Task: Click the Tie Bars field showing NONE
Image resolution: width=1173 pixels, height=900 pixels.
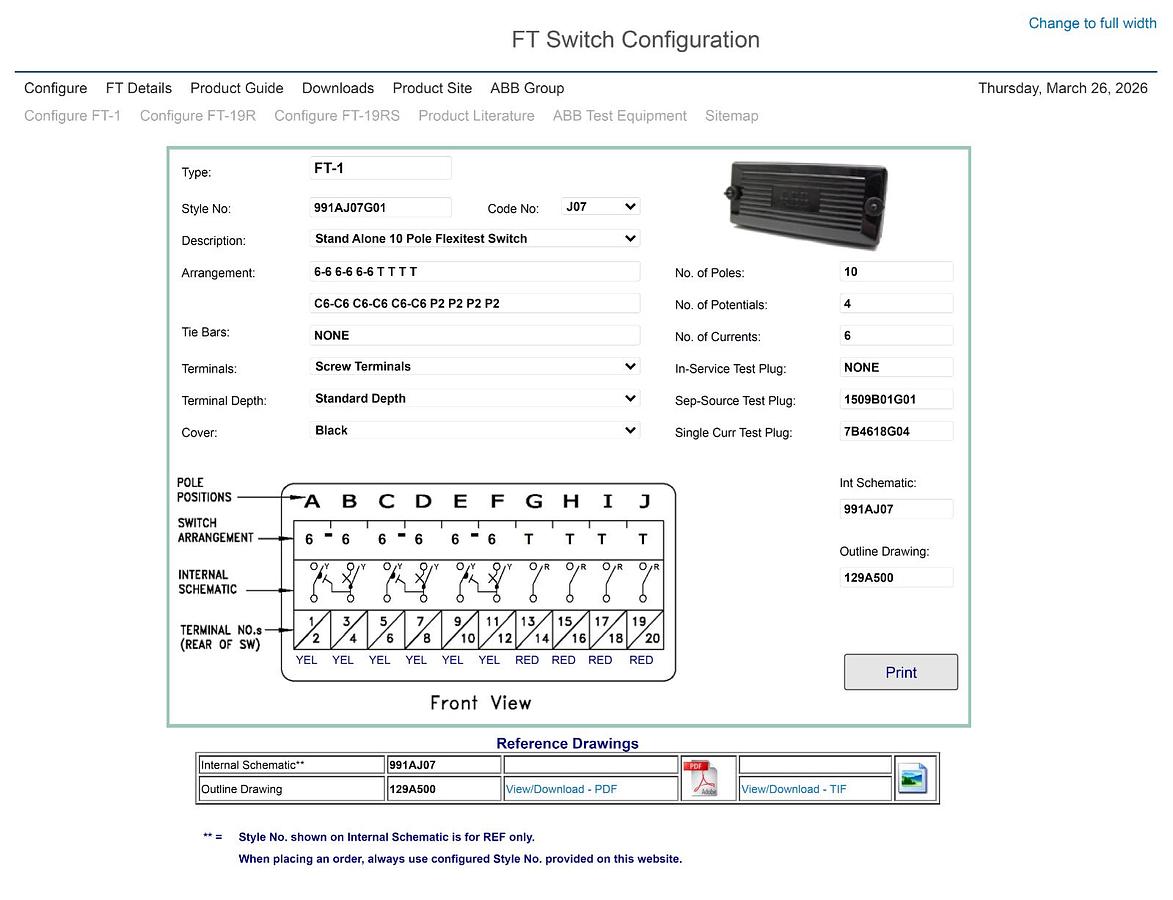Action: click(x=474, y=335)
